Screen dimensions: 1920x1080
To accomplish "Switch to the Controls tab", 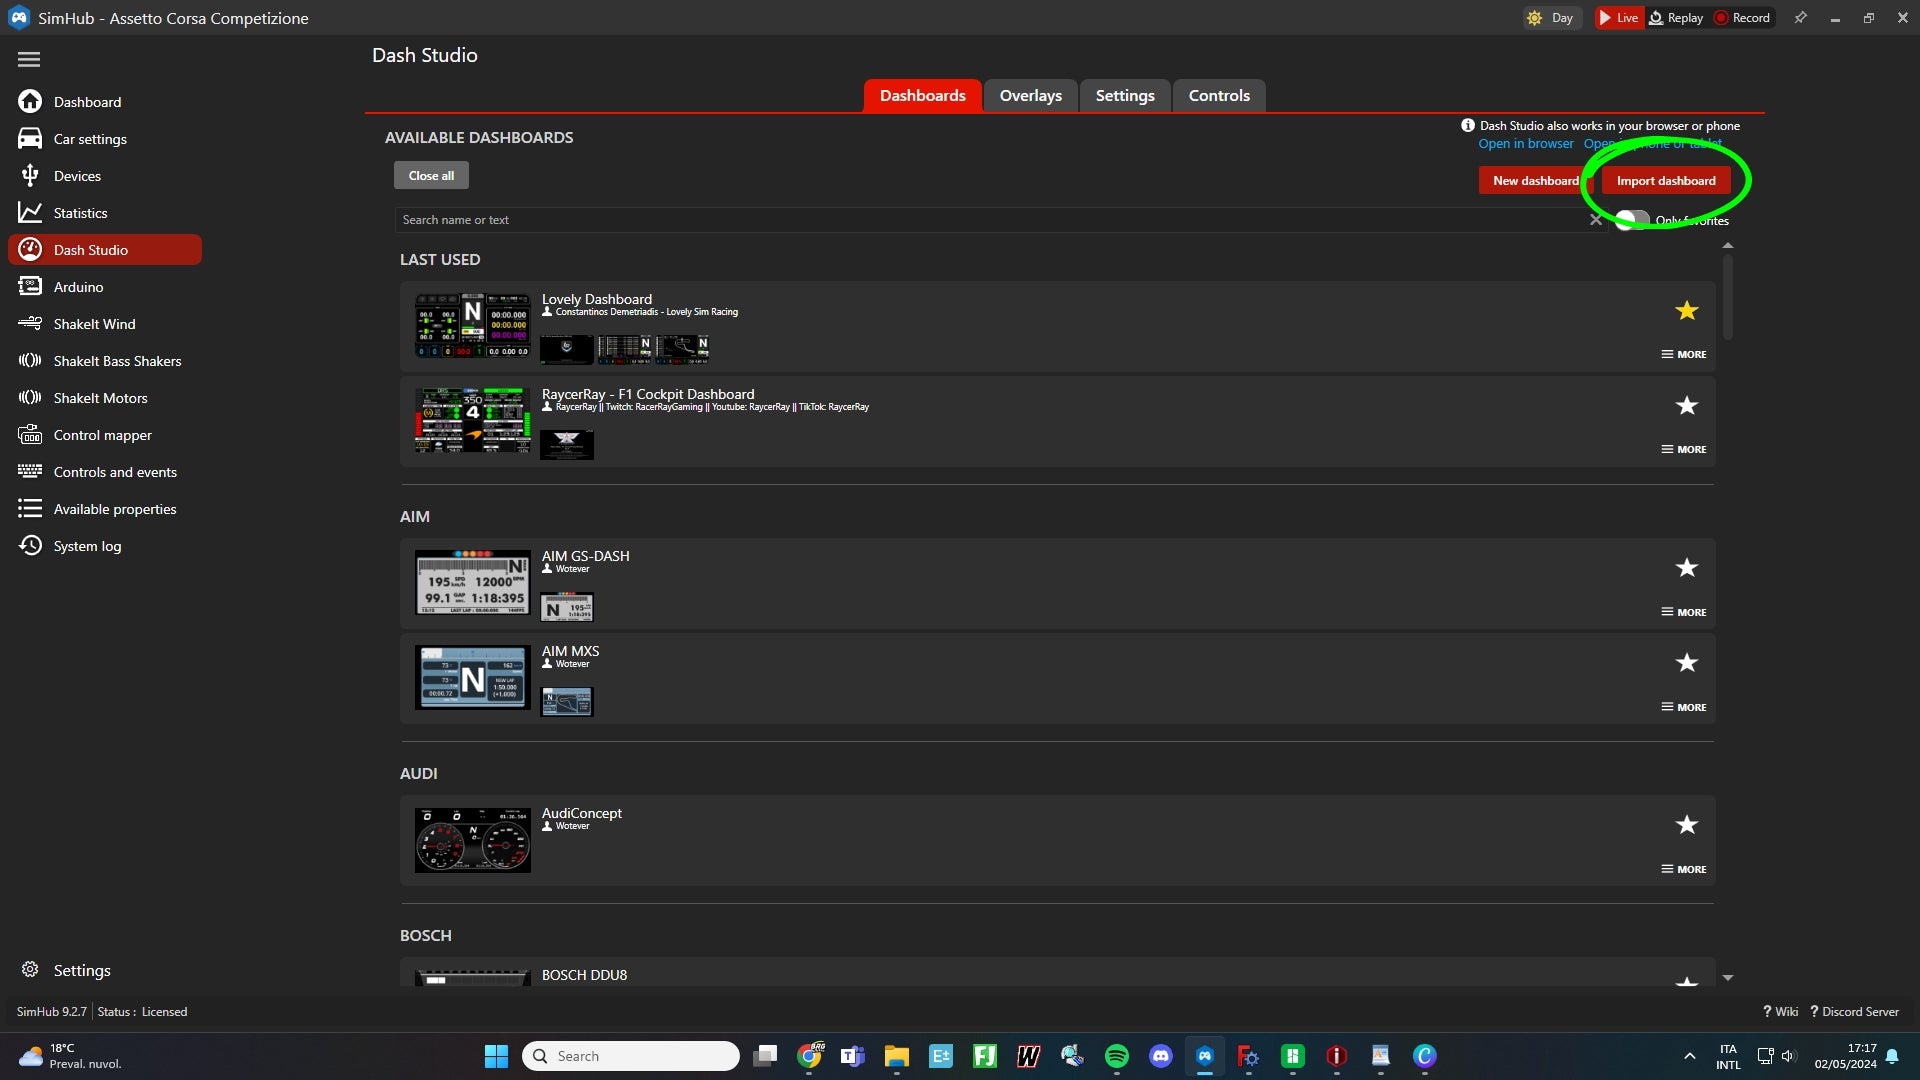I will point(1219,96).
